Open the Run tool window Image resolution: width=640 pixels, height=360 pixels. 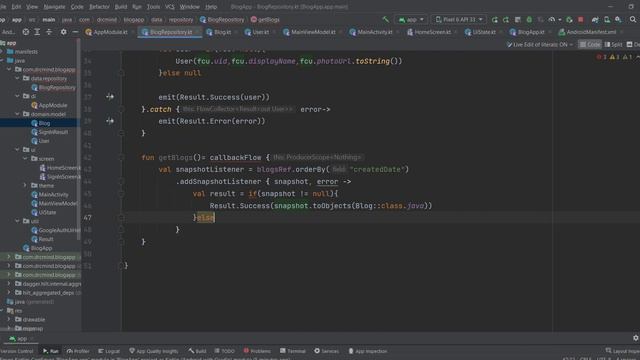[x=51, y=351]
